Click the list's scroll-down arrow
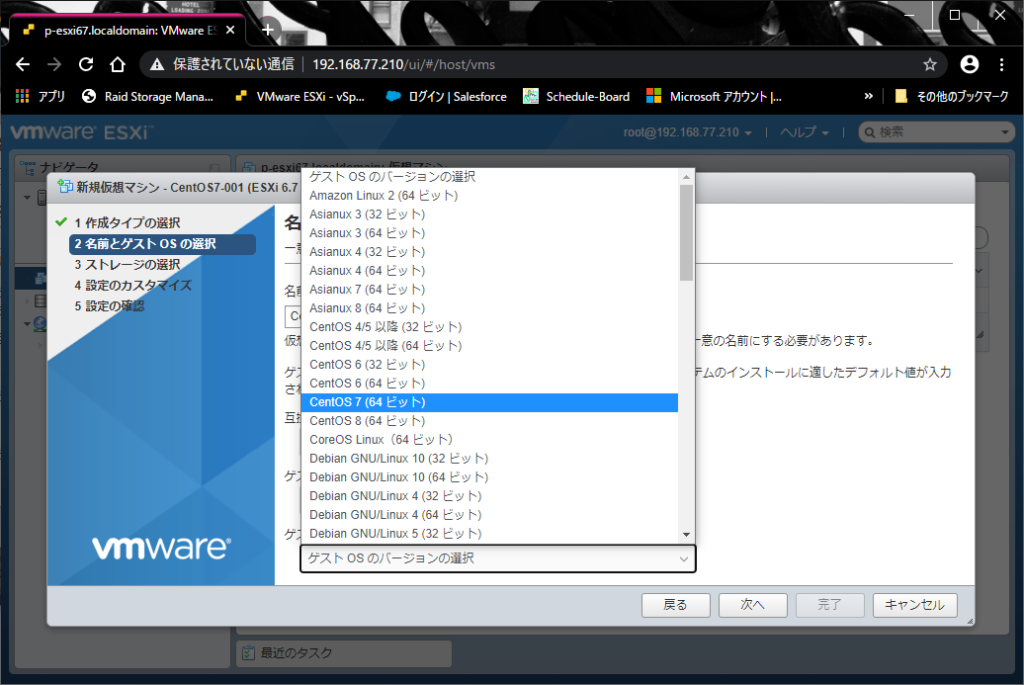The image size is (1024, 685). (686, 534)
